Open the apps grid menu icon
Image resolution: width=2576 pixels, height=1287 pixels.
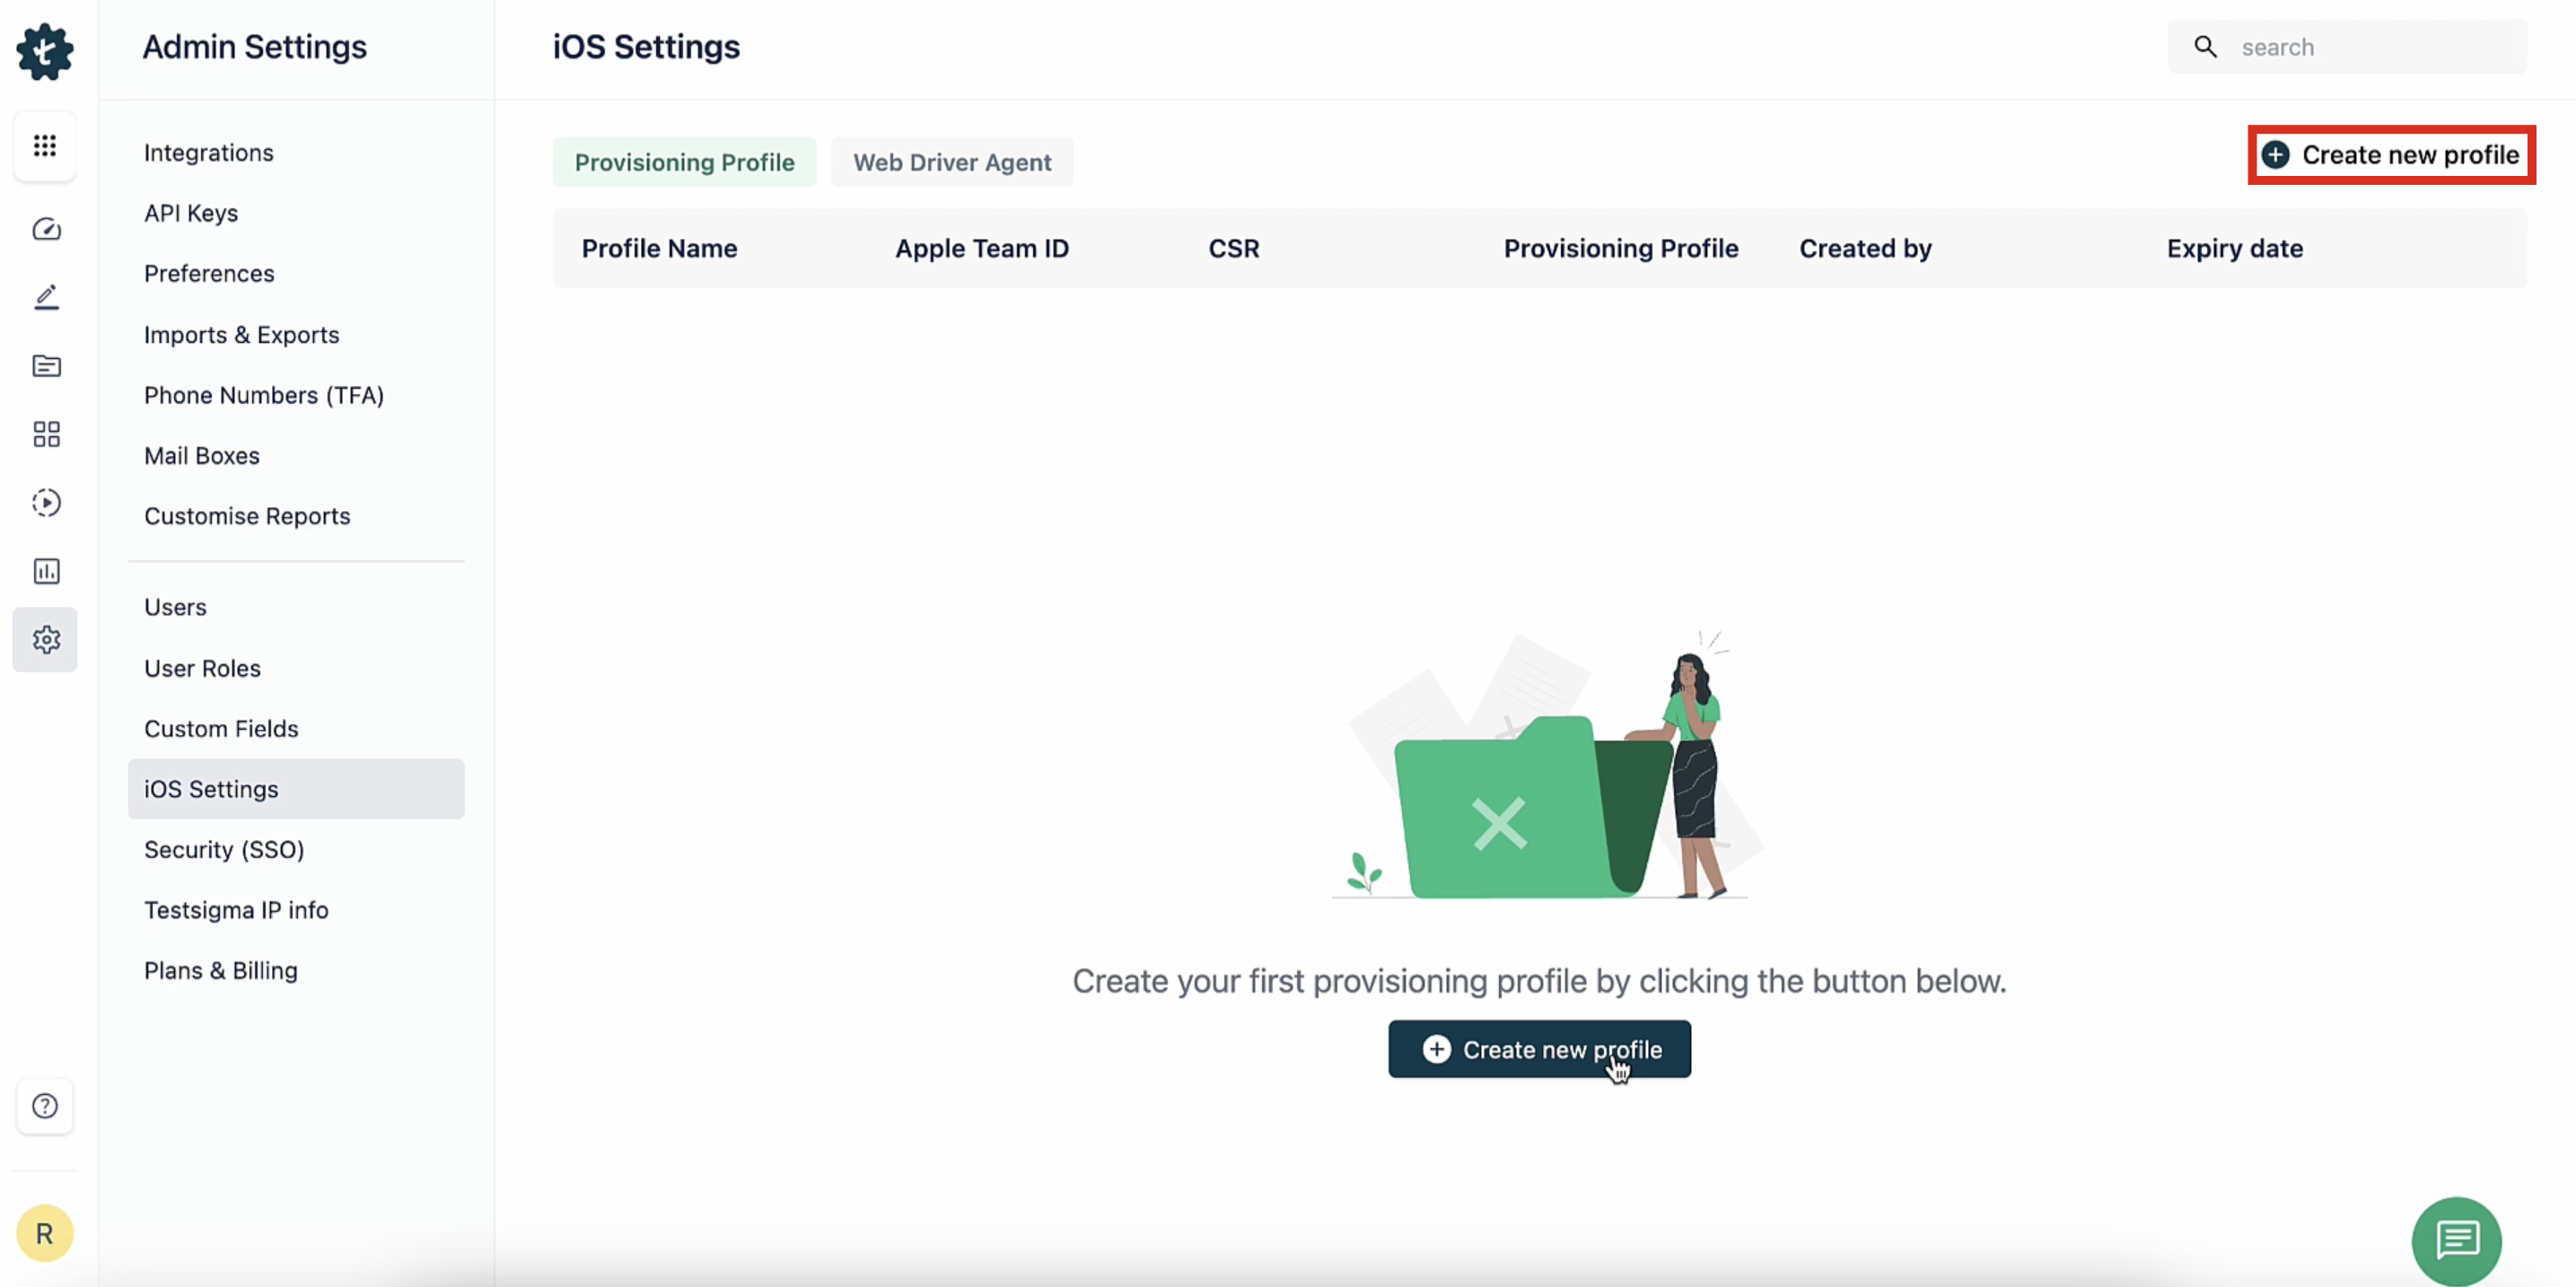pos(45,146)
